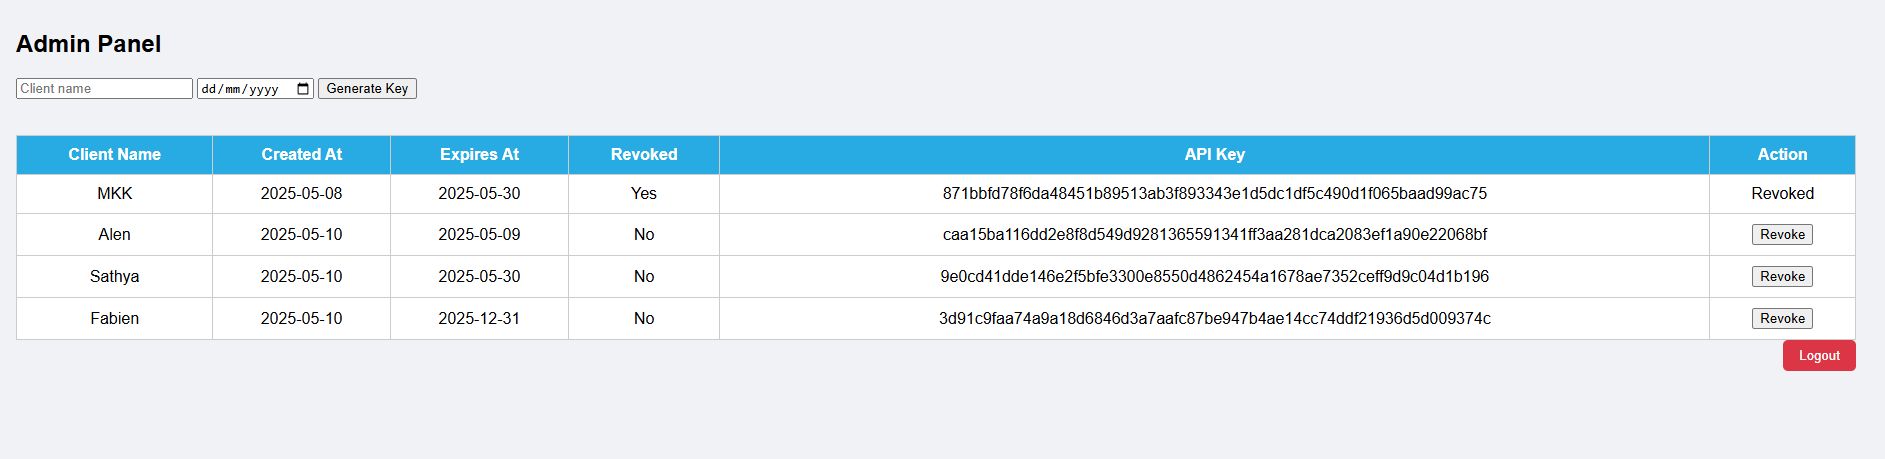Select the Sathya client name cell

(114, 276)
